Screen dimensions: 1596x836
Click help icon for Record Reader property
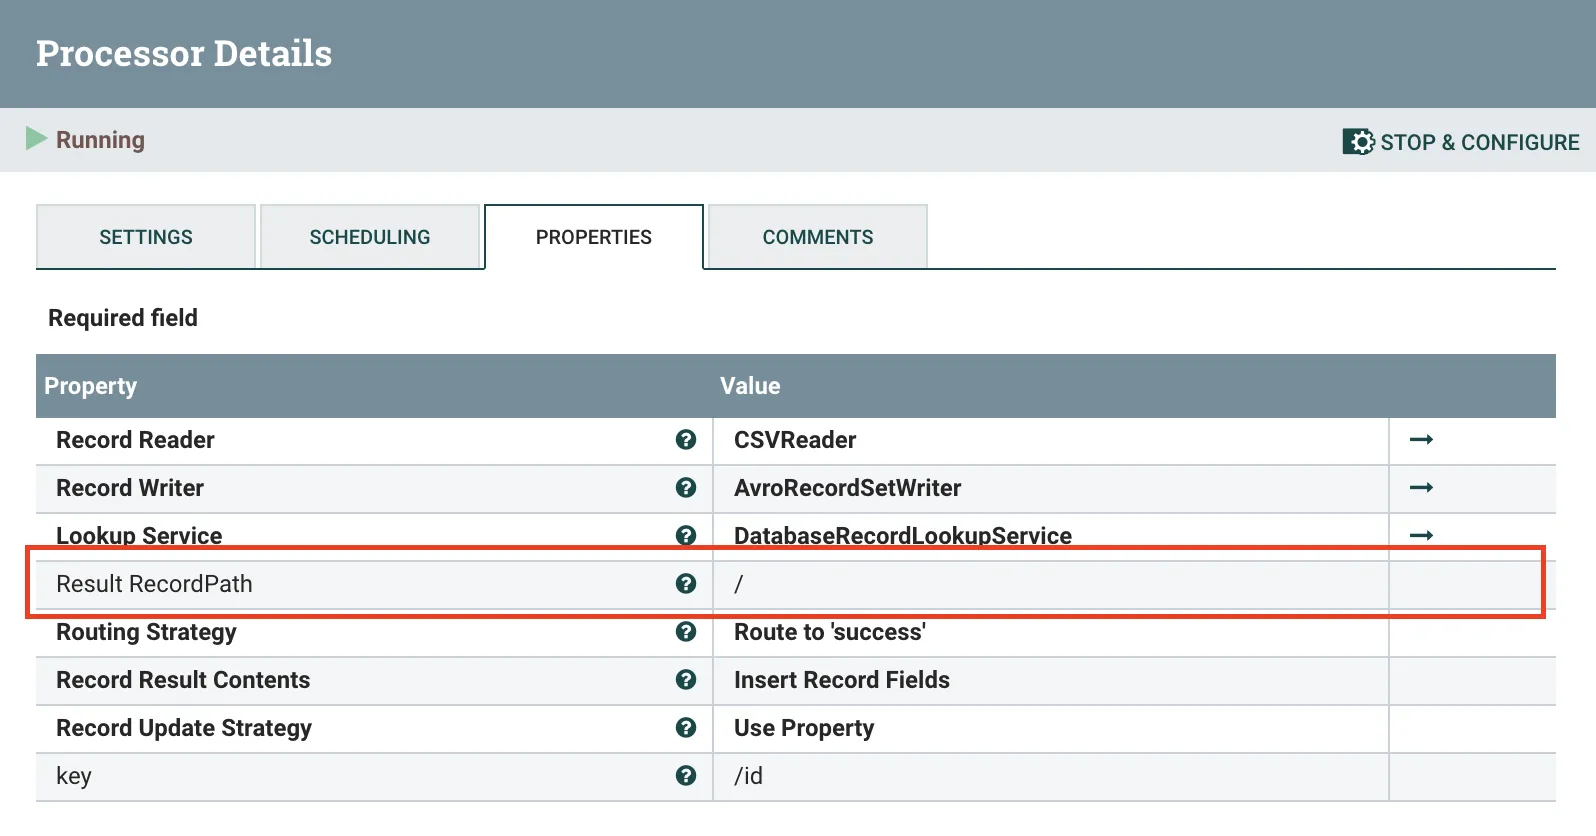[x=686, y=440]
